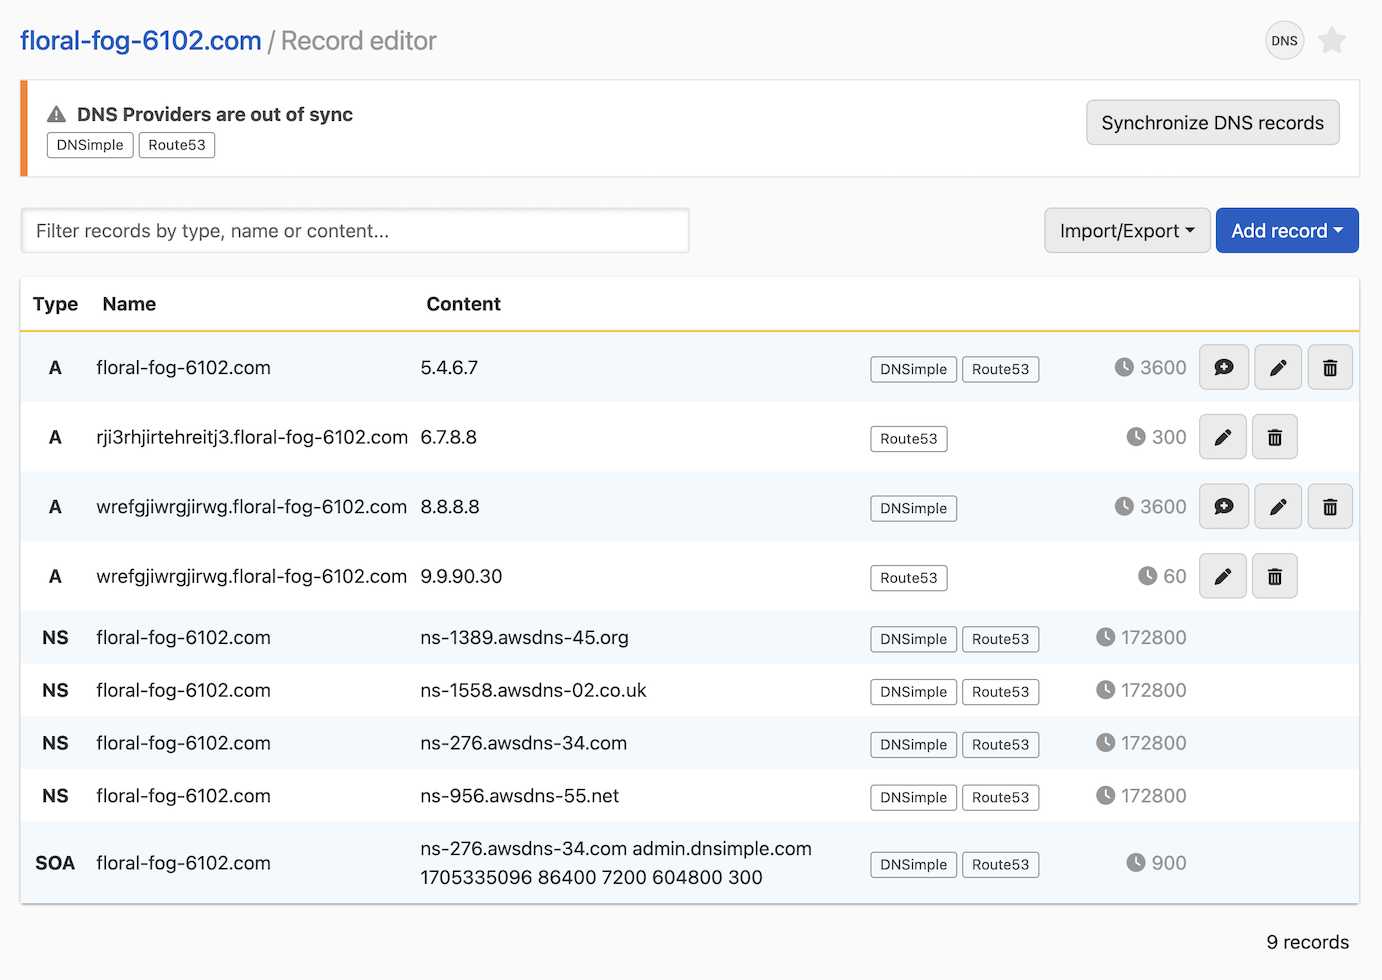Click TTL value 3600 on 8.8.8.8 record
The width and height of the screenshot is (1382, 980).
tap(1163, 506)
